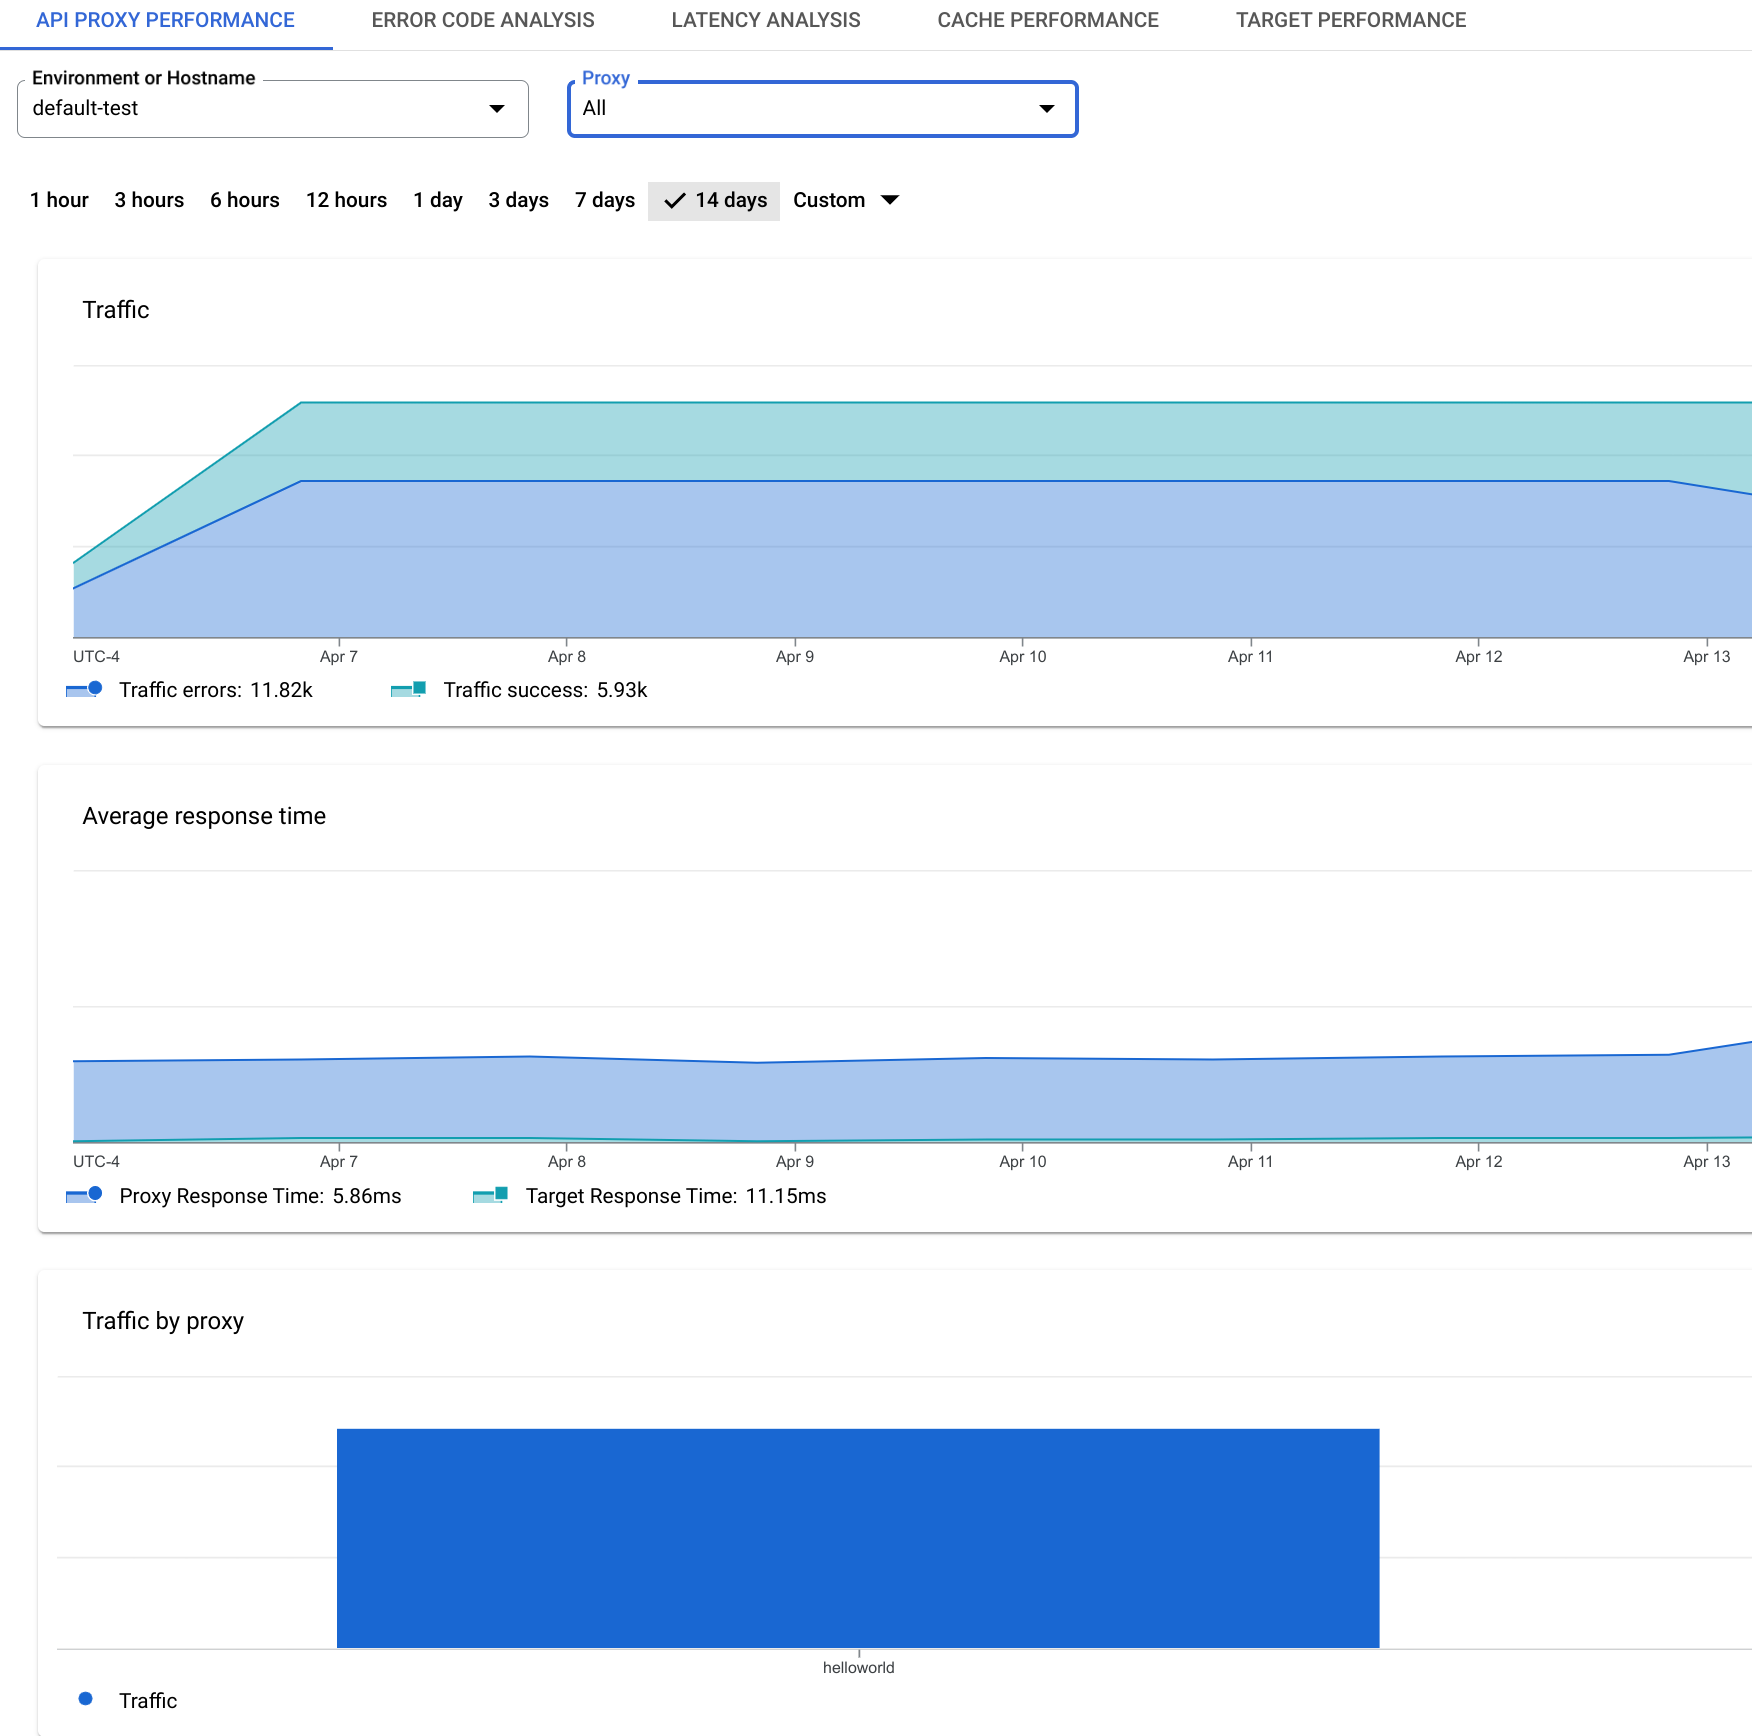Toggle the Traffic legend dot in proxy chart

(x=86, y=1699)
